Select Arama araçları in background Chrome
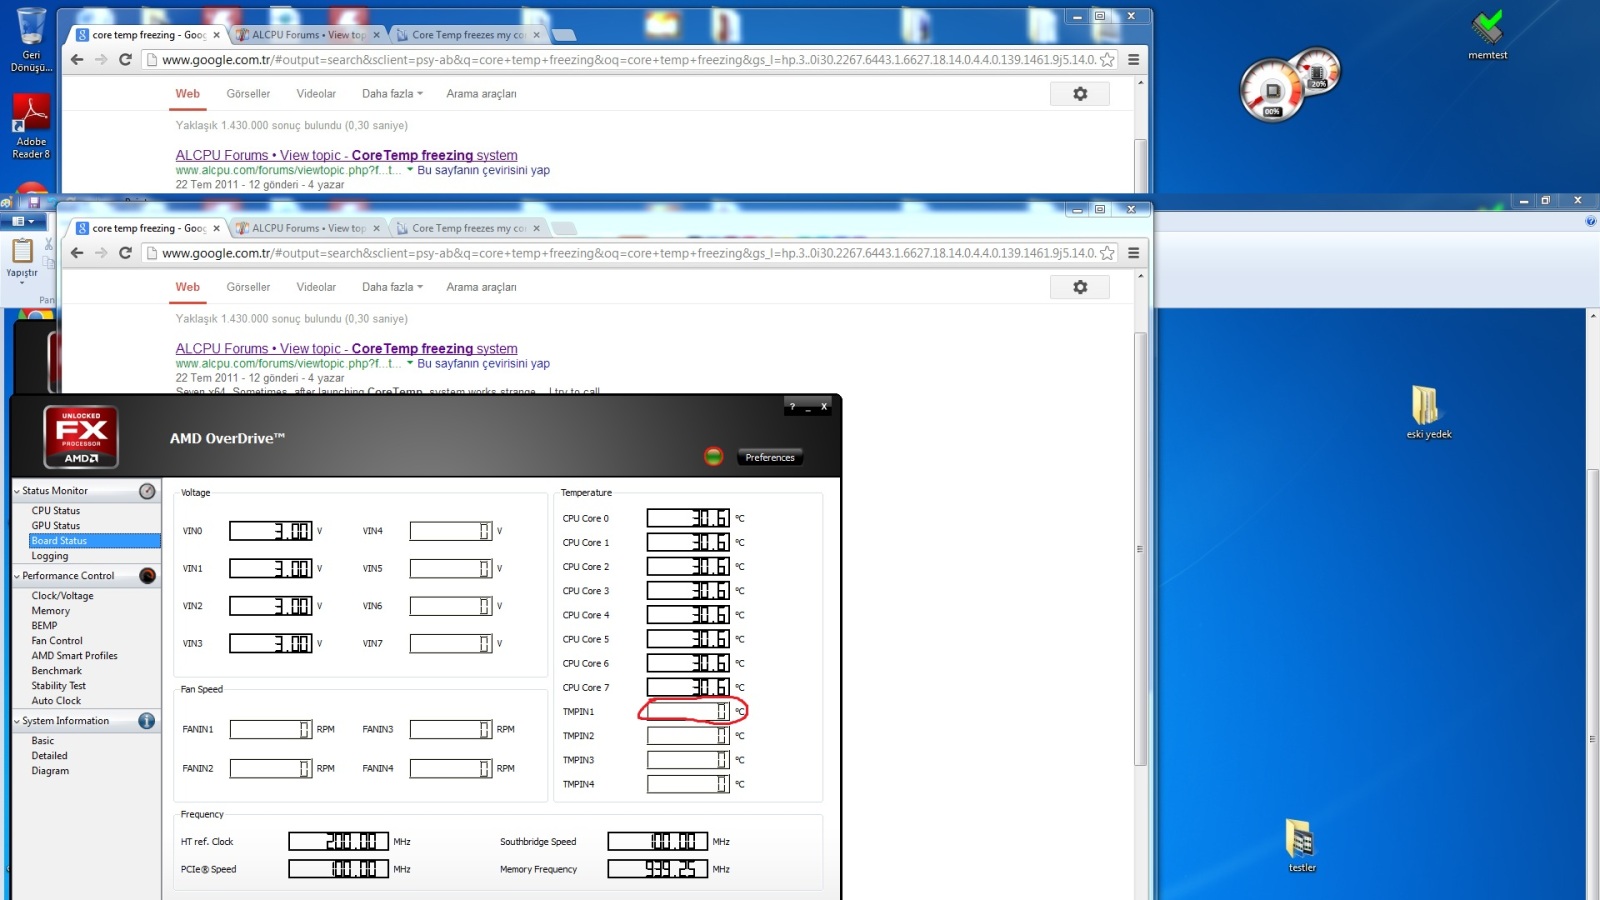Viewport: 1600px width, 900px height. click(x=481, y=94)
